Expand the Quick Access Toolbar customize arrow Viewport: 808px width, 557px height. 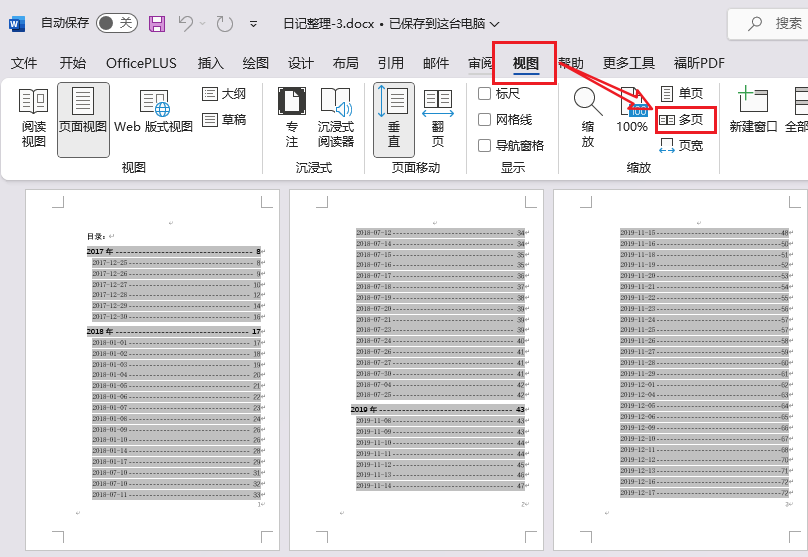click(x=253, y=24)
